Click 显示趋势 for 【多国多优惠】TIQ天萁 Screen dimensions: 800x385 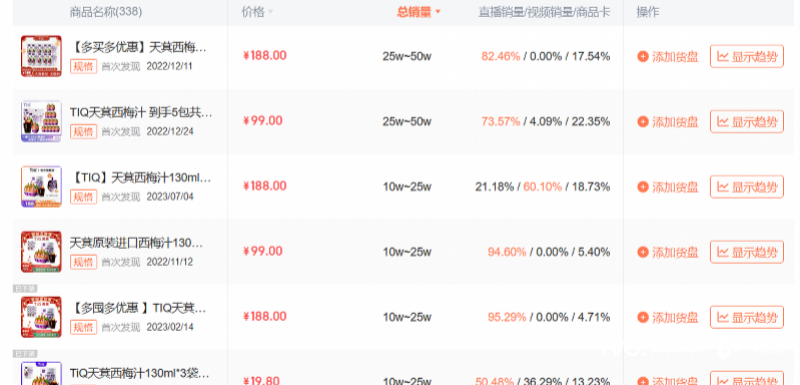747,317
